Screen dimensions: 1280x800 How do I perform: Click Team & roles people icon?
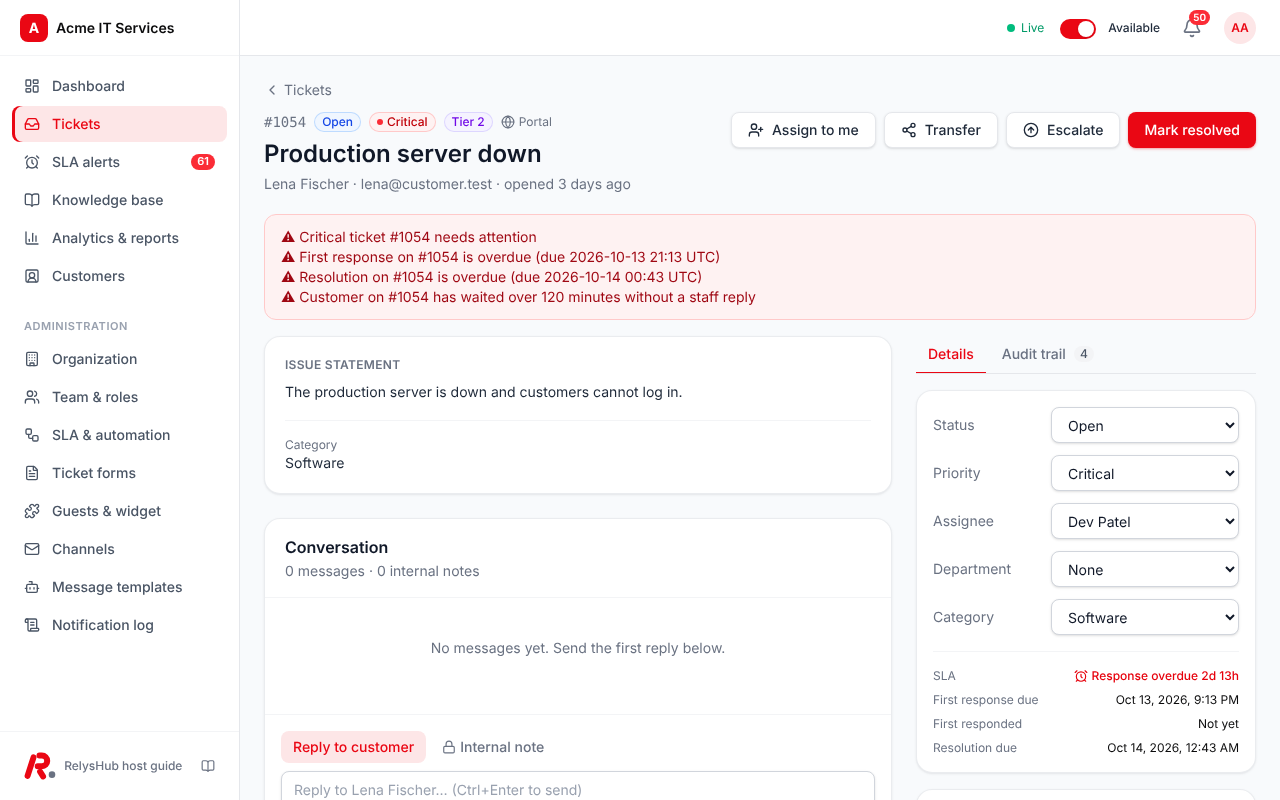tap(32, 397)
